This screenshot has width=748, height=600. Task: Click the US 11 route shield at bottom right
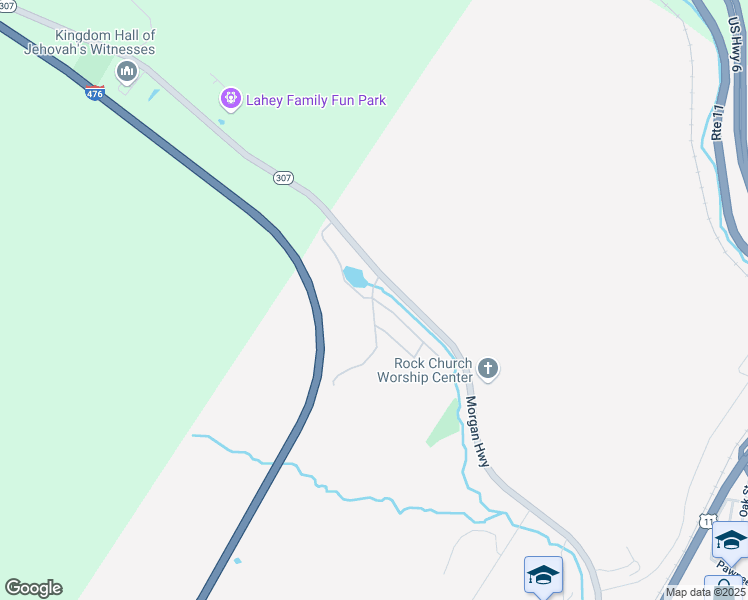click(x=708, y=520)
